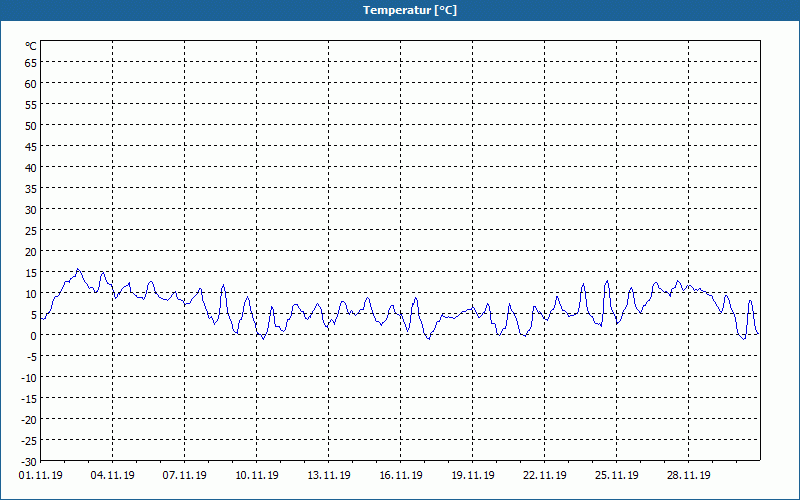Select the -30 value on the y-axis
Image resolution: width=800 pixels, height=500 pixels.
tap(29, 462)
